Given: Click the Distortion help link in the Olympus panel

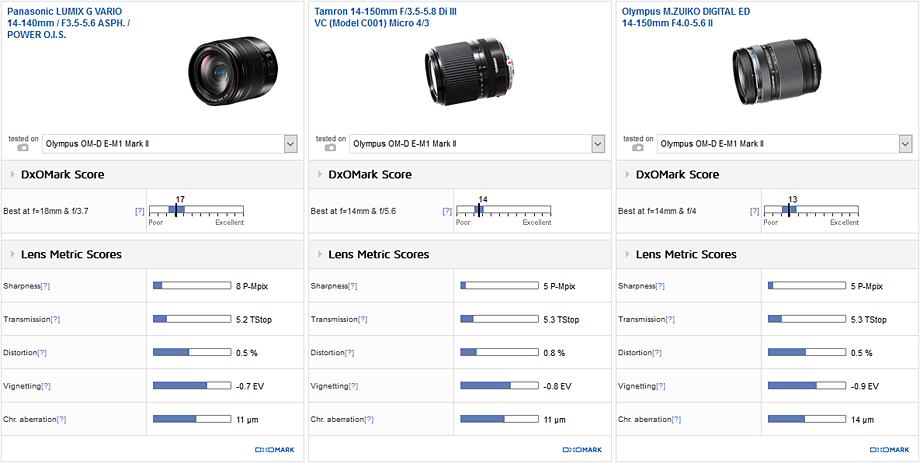Looking at the screenshot, I should (657, 353).
